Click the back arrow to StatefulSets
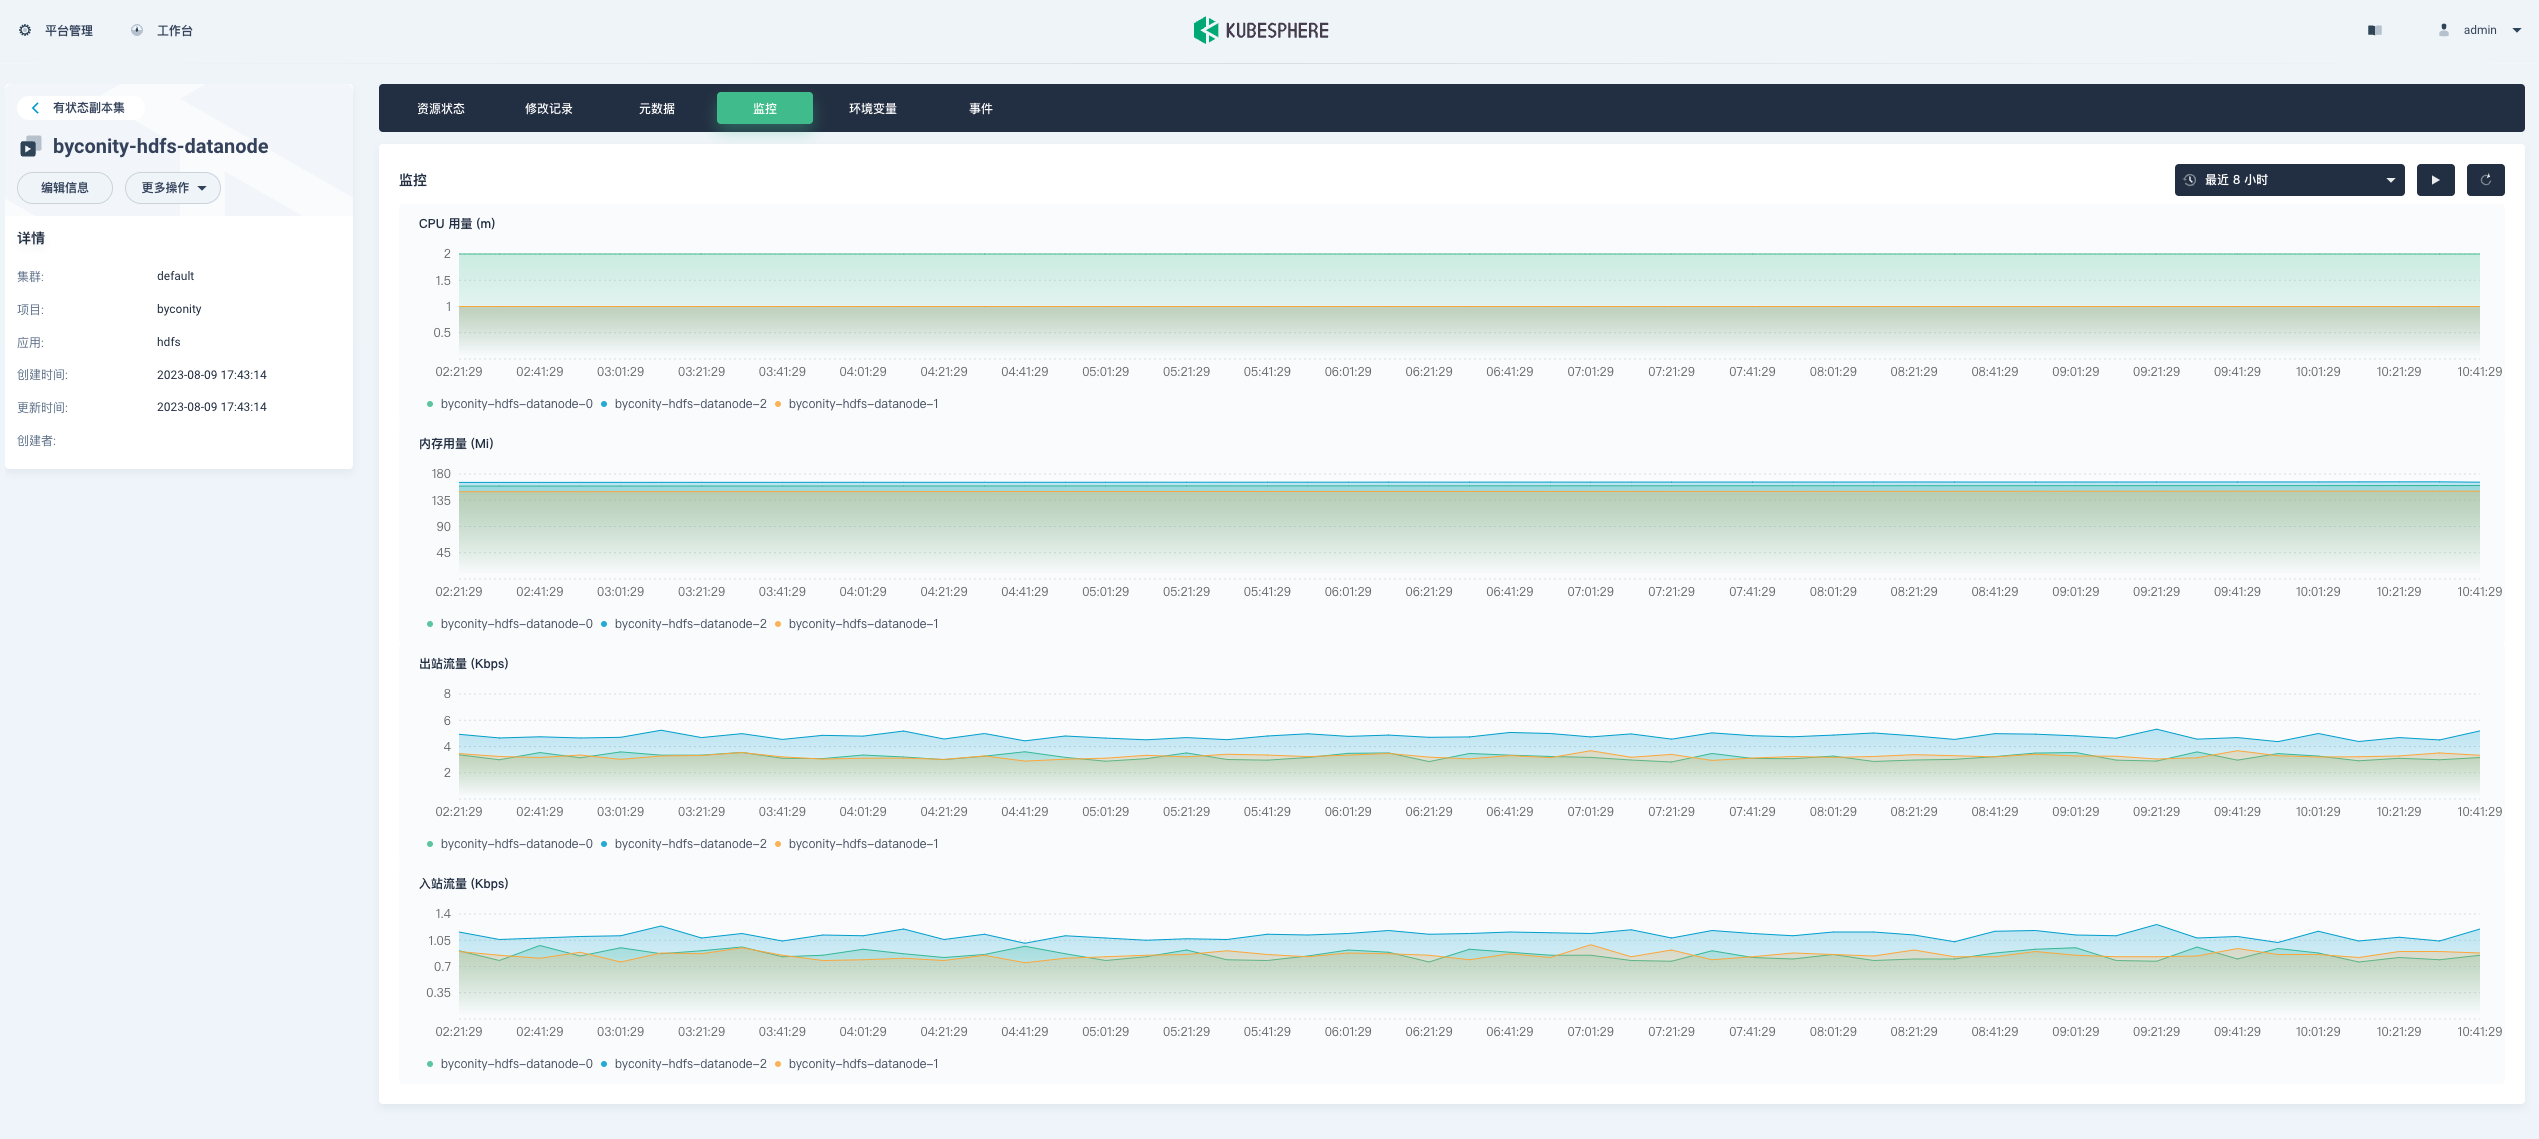This screenshot has height=1139, width=2539. (x=36, y=108)
